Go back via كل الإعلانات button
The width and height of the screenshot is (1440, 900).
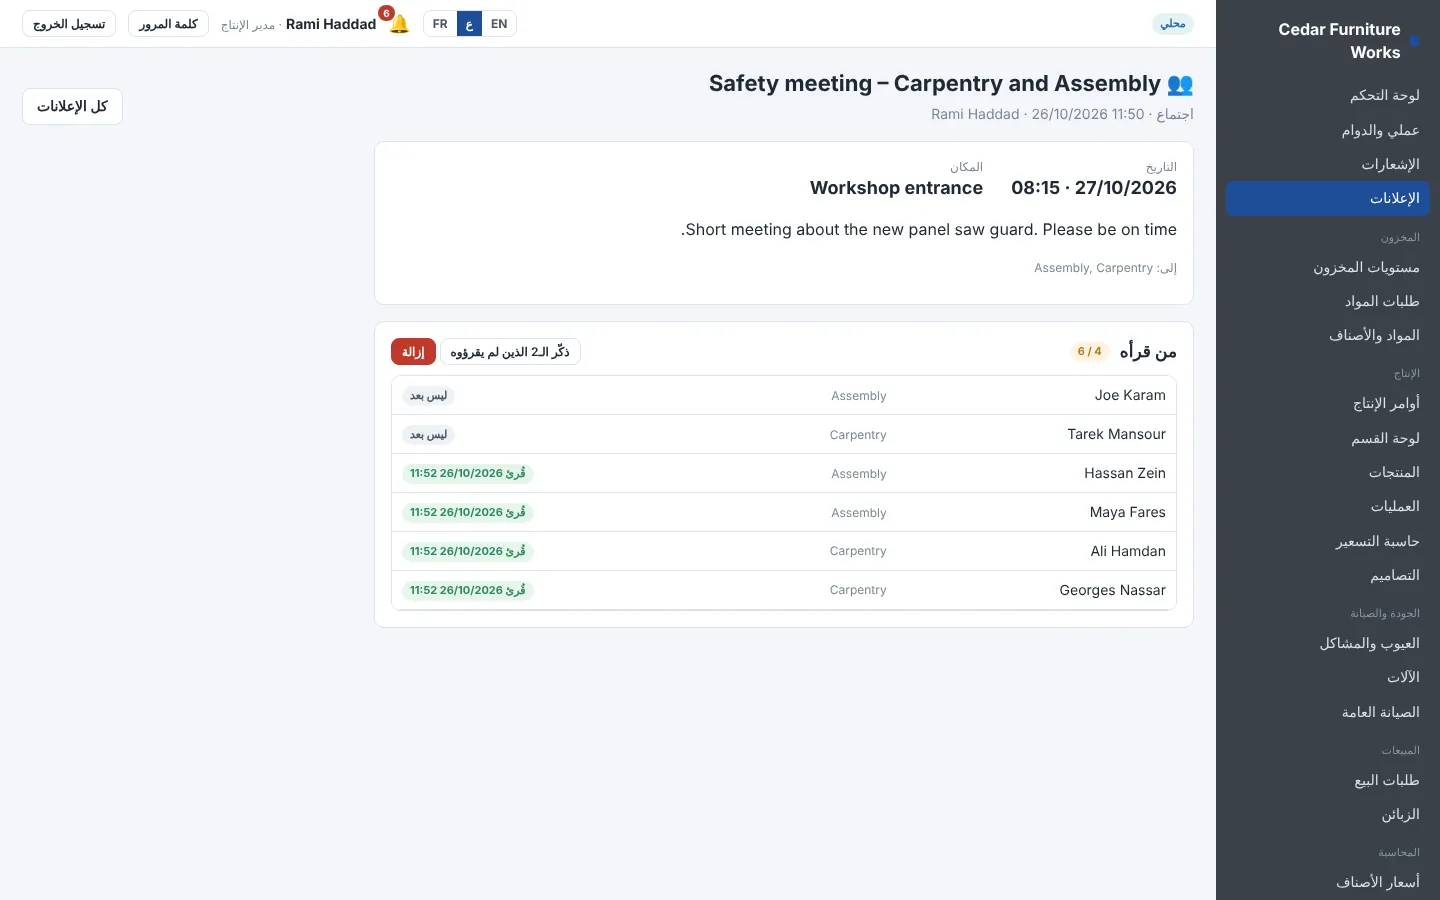click(x=72, y=106)
